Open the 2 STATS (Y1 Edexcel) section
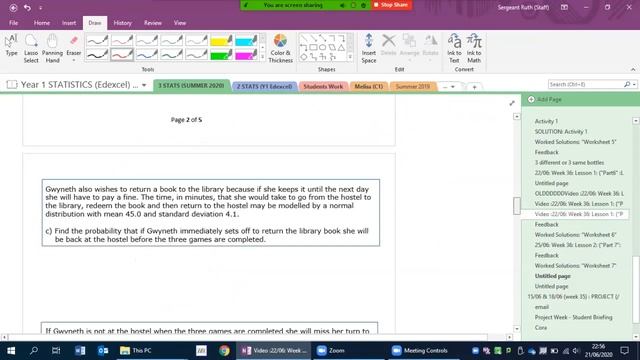 (264, 87)
